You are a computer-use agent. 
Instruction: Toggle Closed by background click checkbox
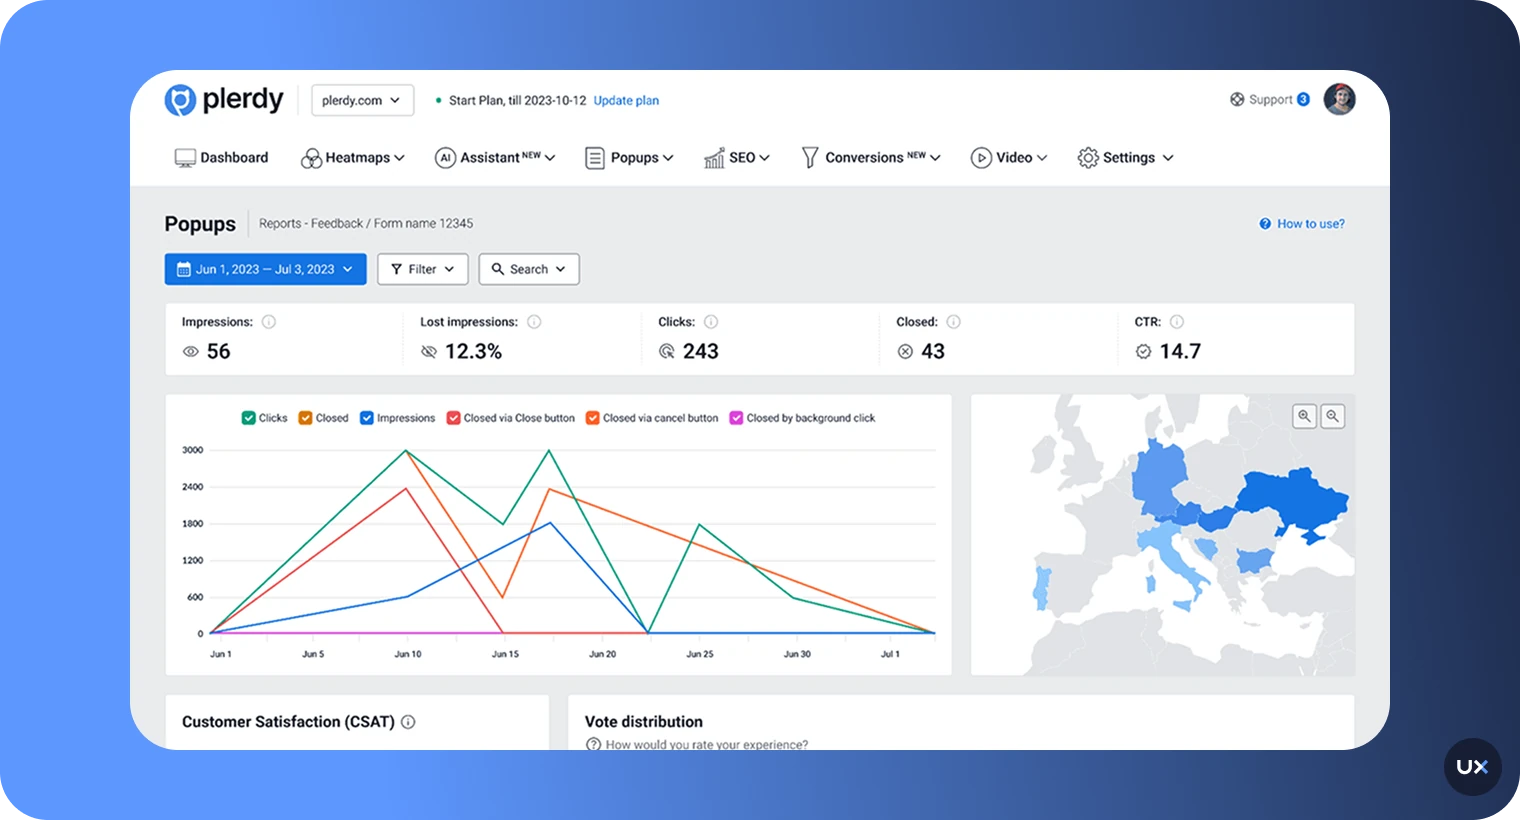pos(736,418)
